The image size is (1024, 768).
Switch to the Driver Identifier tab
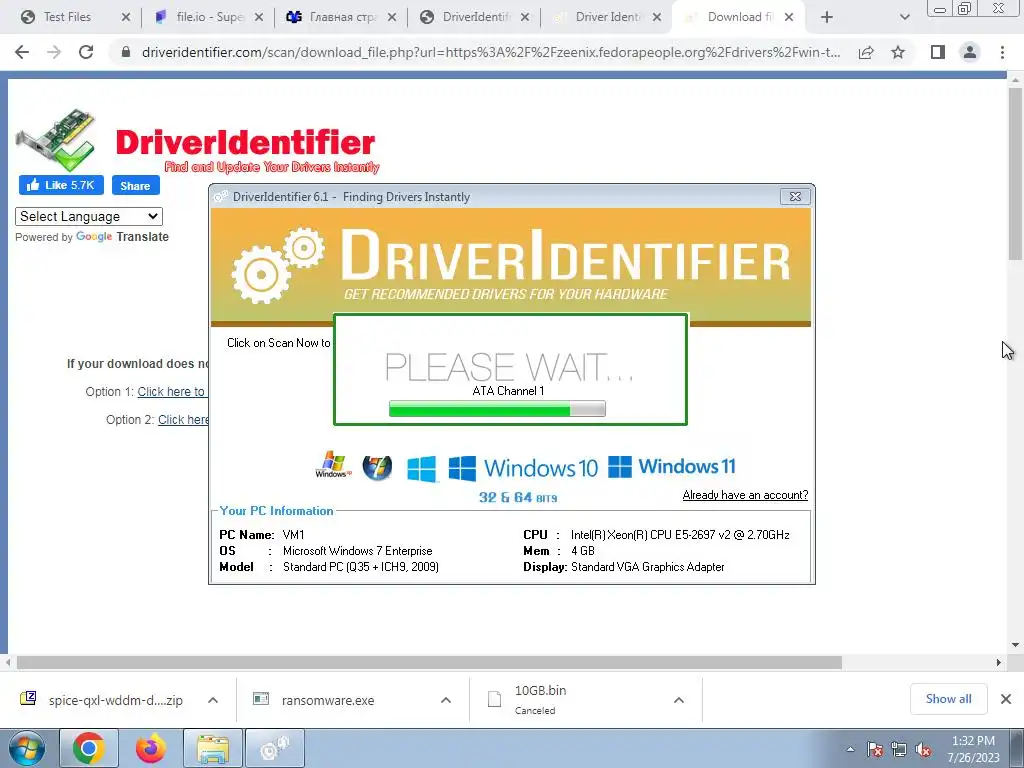(x=607, y=17)
